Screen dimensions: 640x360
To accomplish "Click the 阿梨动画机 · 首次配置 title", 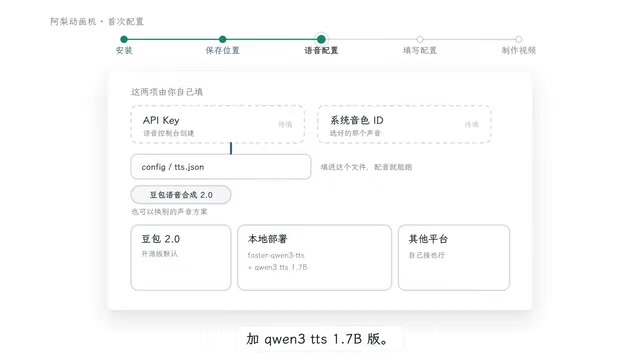I will click(x=97, y=22).
